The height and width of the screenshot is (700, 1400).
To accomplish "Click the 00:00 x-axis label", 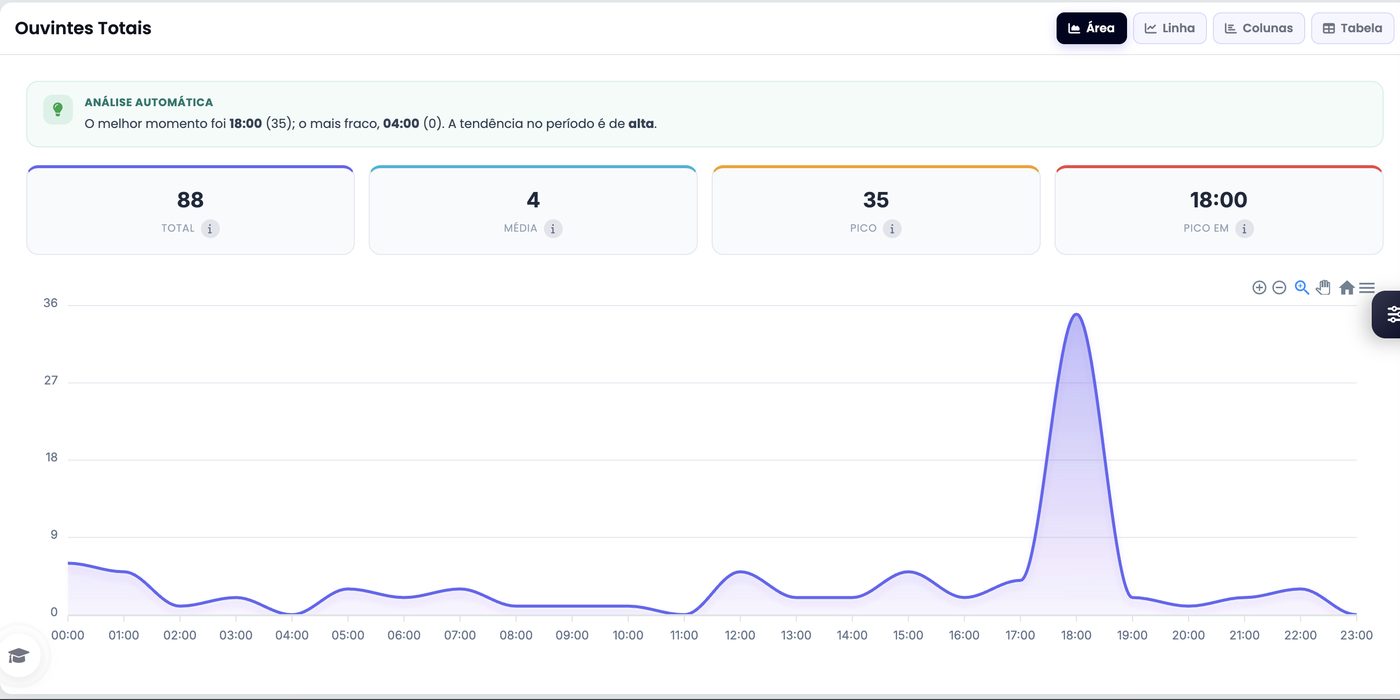I will [x=68, y=635].
